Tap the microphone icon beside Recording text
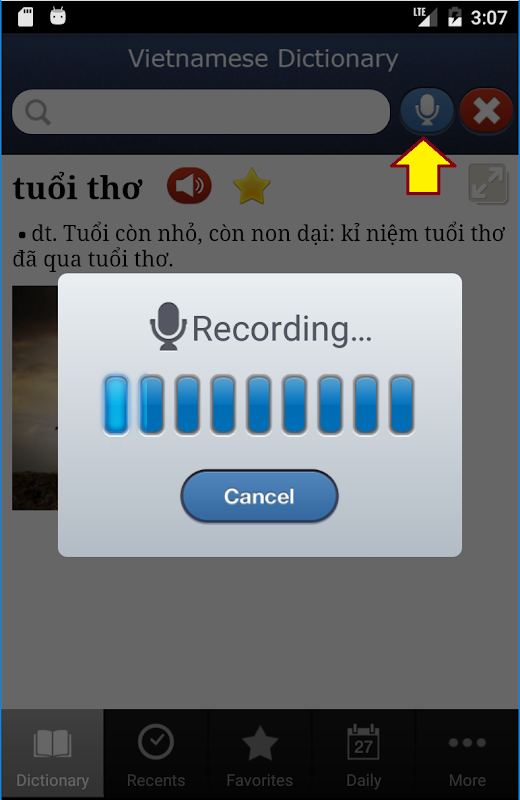520x800 pixels. 168,327
